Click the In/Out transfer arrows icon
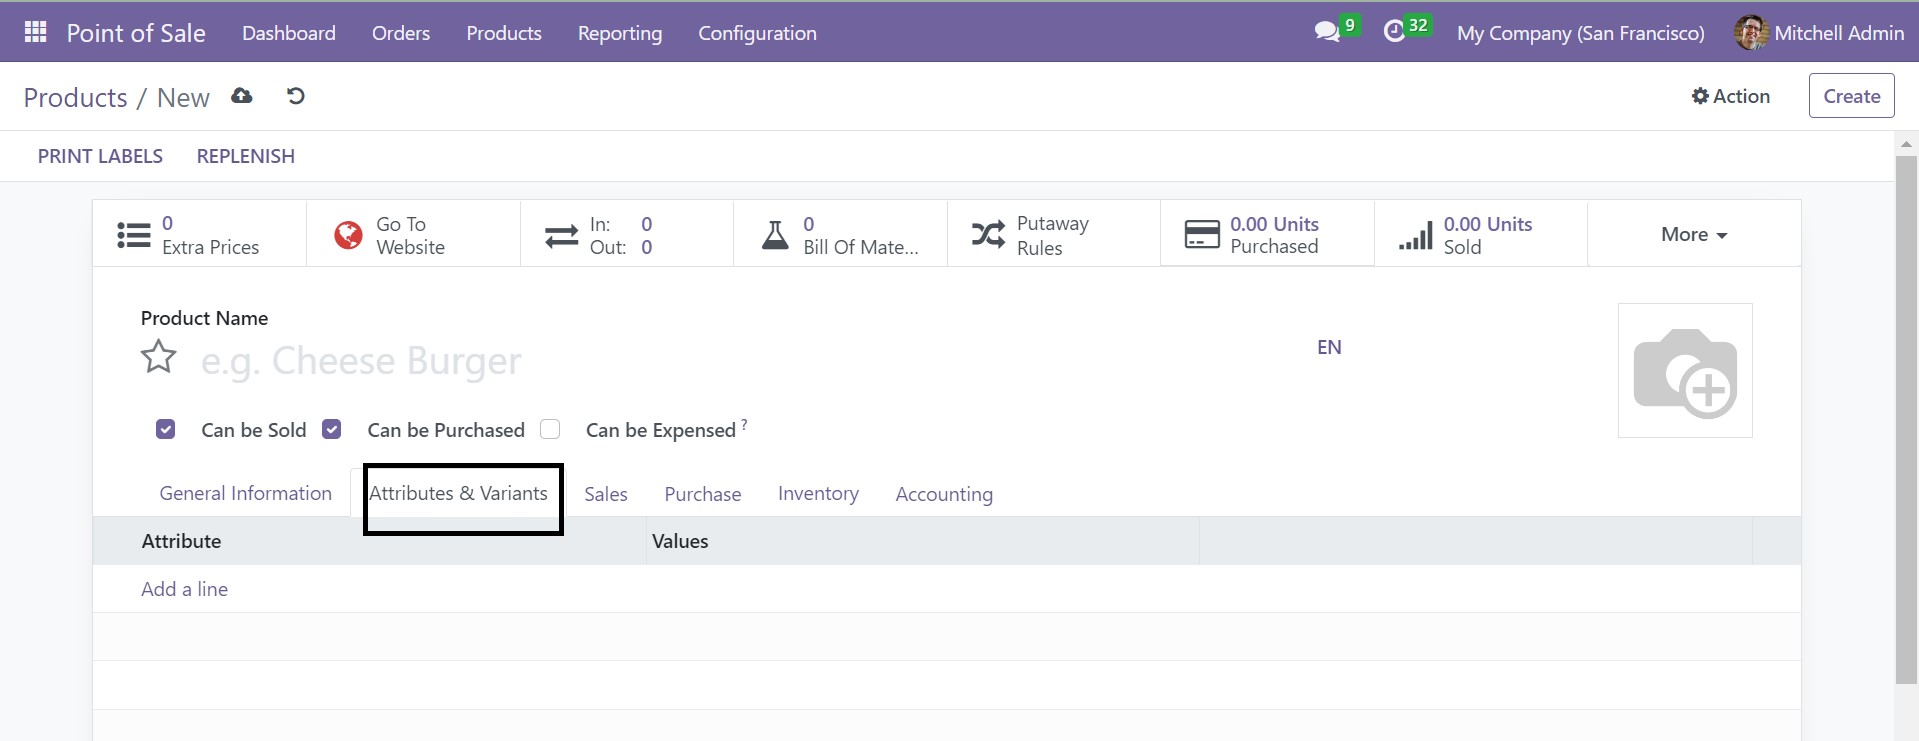This screenshot has width=1919, height=741. [561, 236]
